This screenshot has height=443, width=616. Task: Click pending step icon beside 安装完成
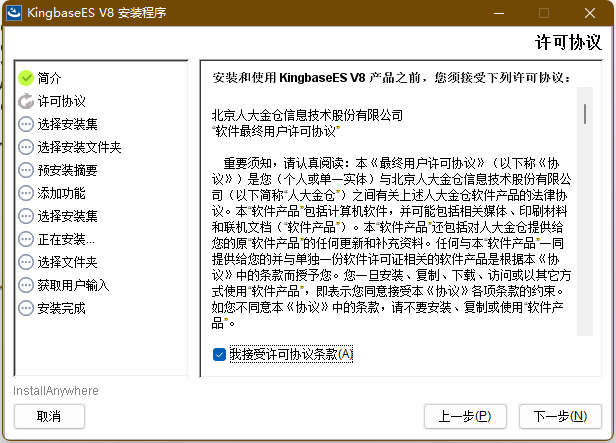26,308
